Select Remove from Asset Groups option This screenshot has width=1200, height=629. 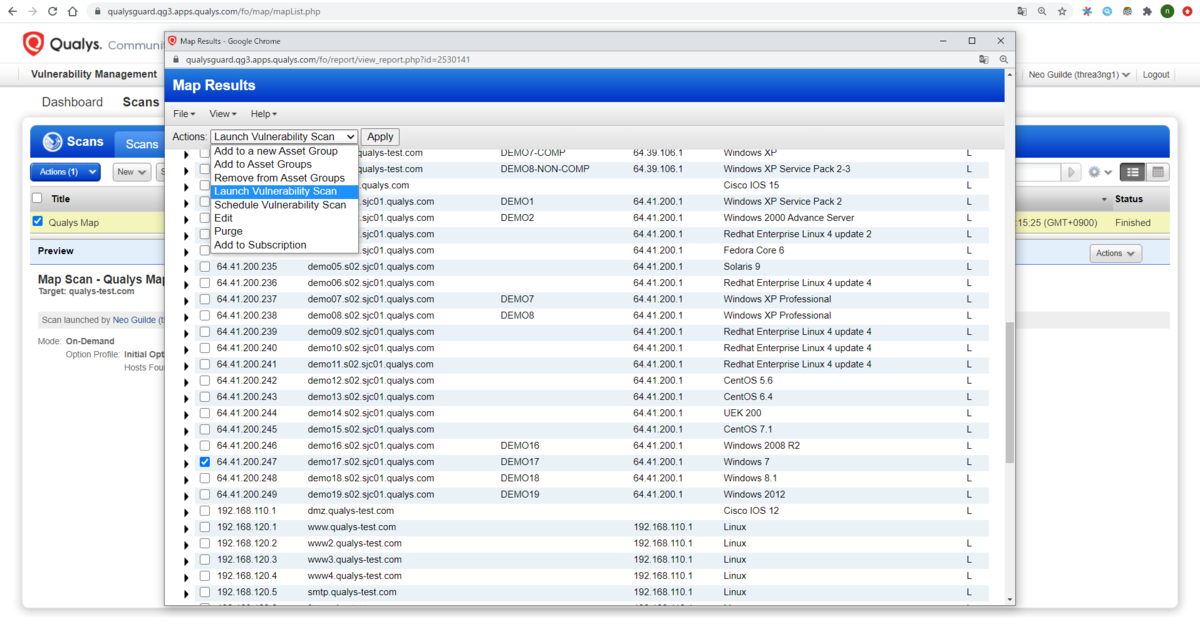pyautogui.click(x=284, y=178)
